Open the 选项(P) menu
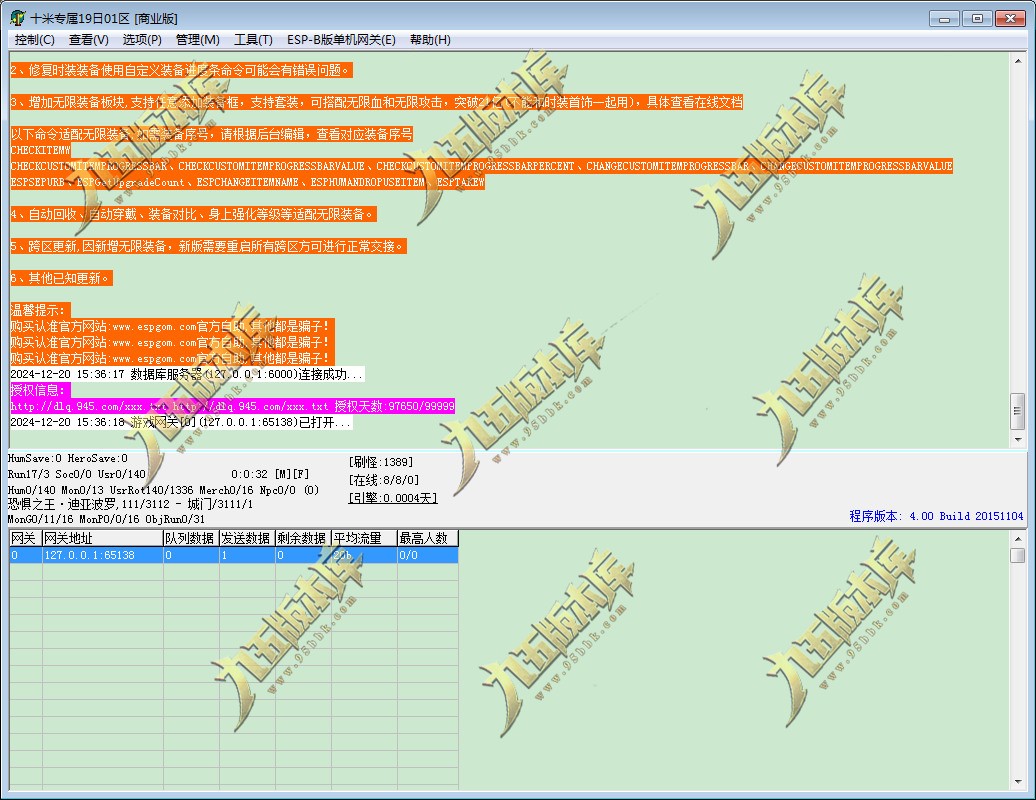 [x=142, y=40]
